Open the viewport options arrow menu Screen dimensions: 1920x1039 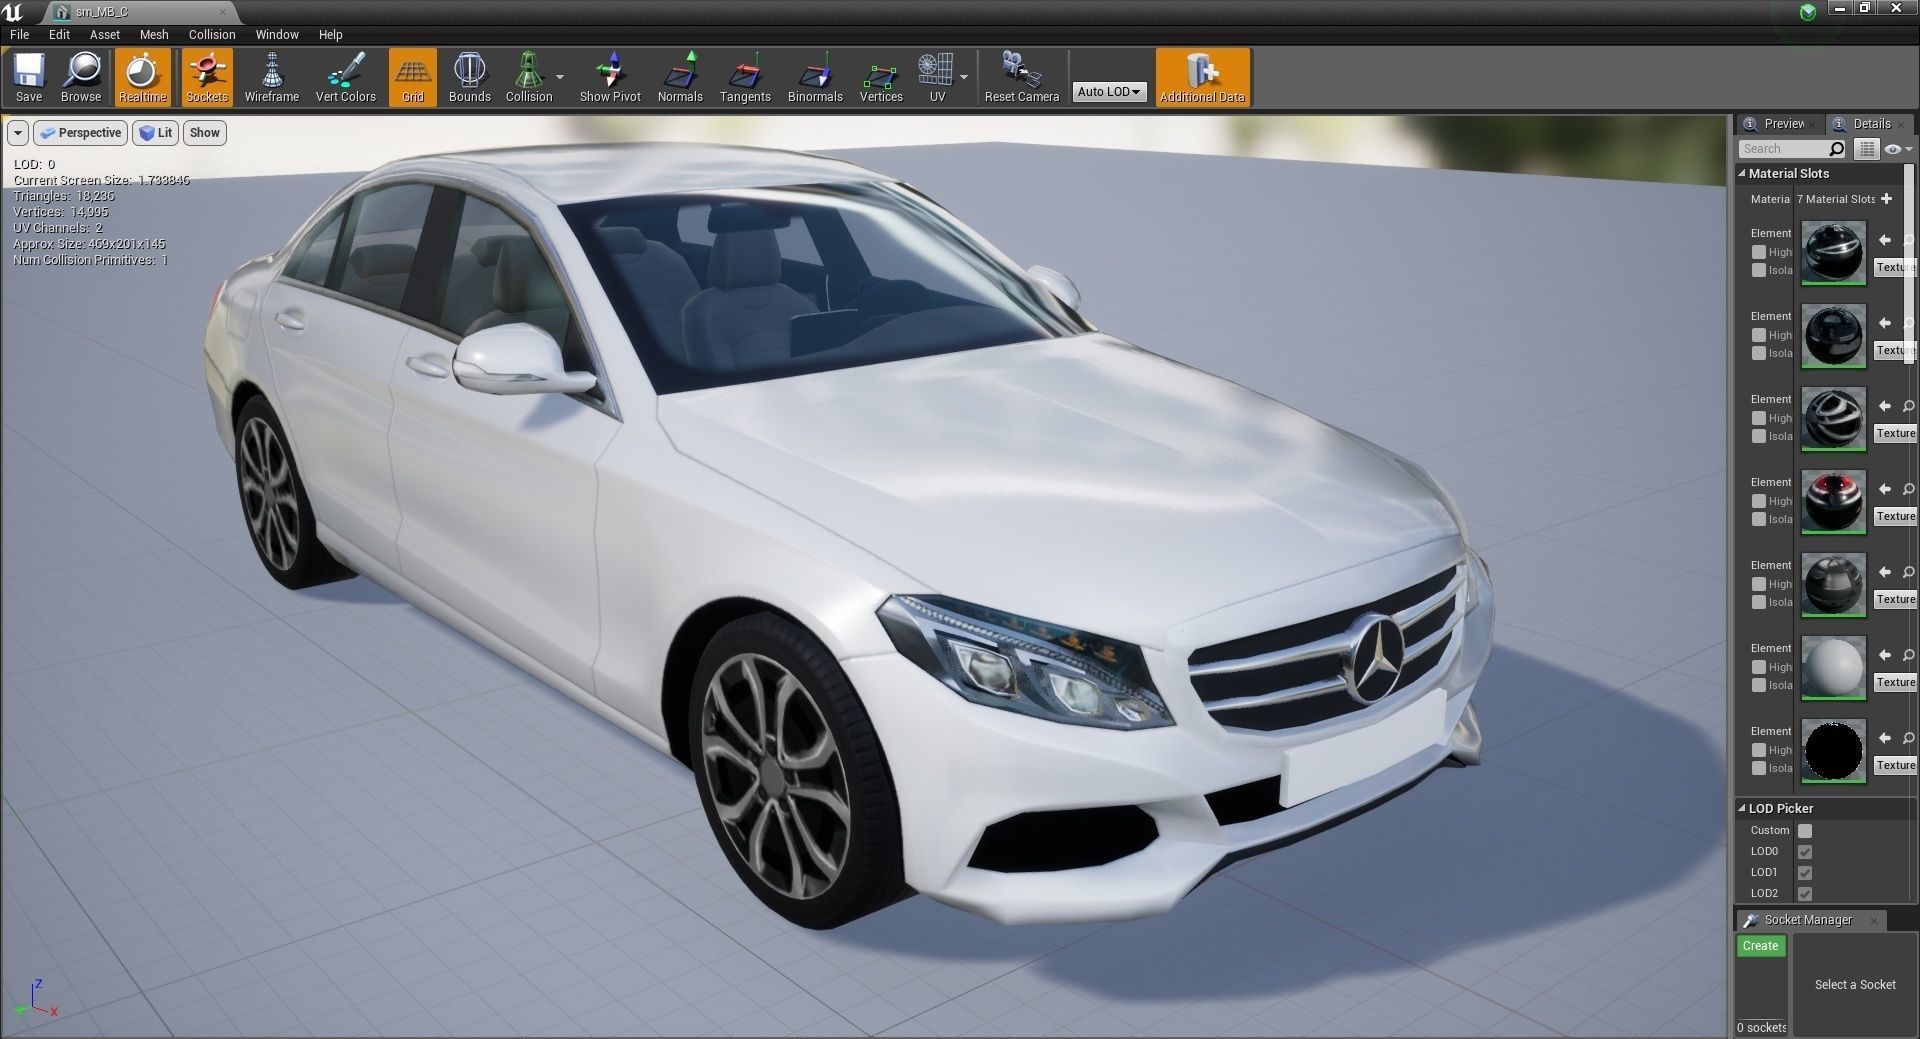point(18,133)
